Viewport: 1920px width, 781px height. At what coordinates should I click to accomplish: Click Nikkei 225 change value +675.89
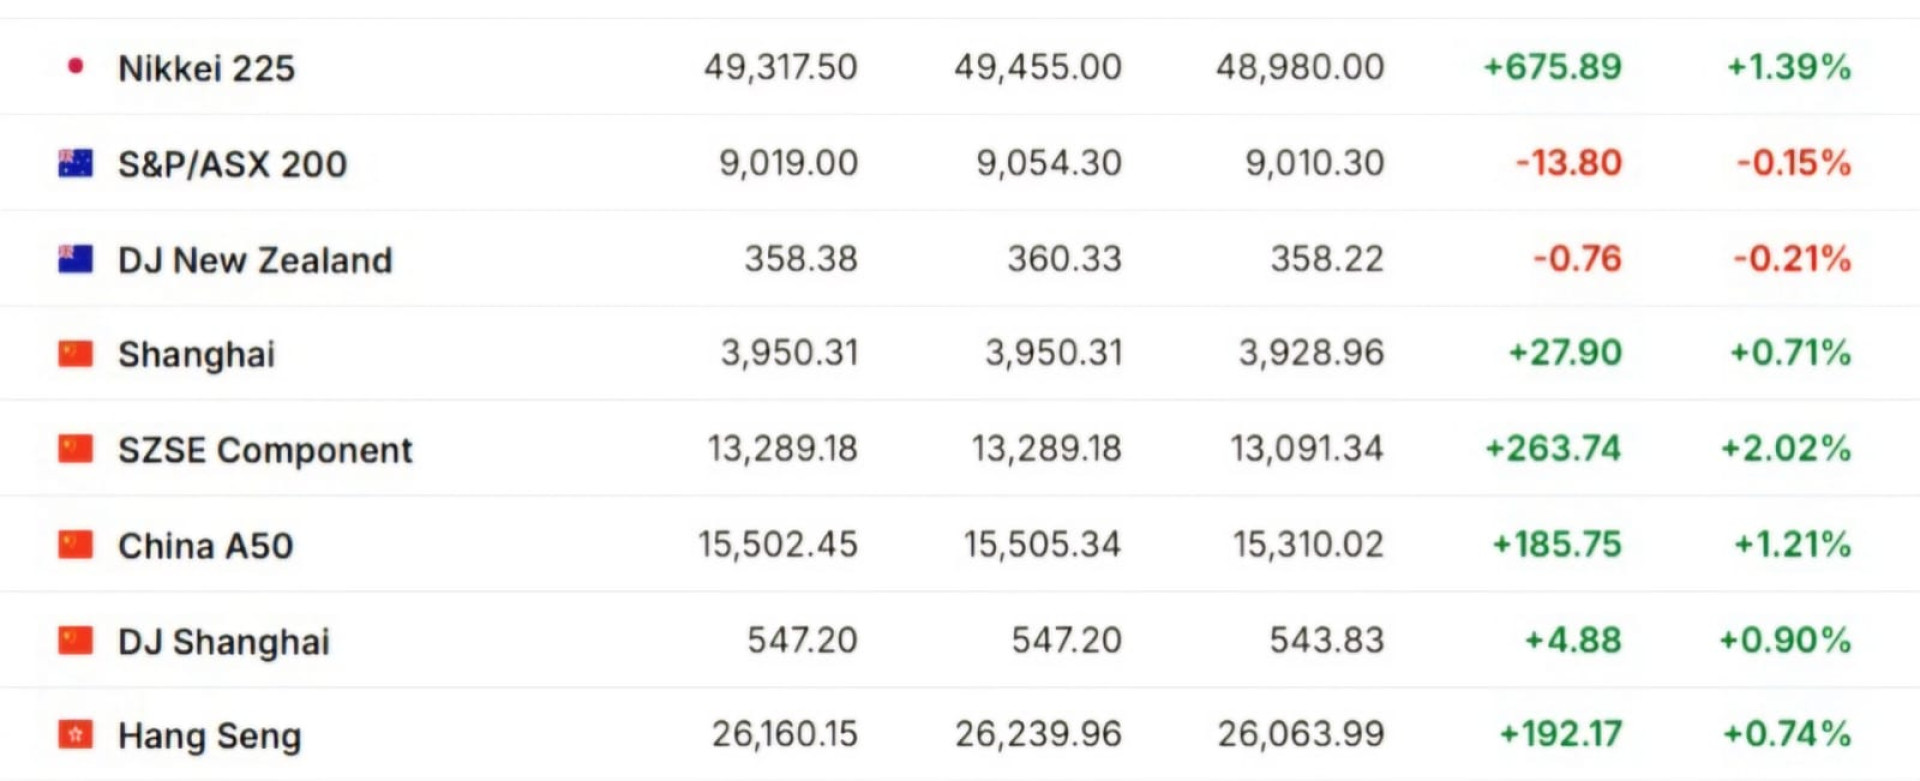pos(1552,67)
